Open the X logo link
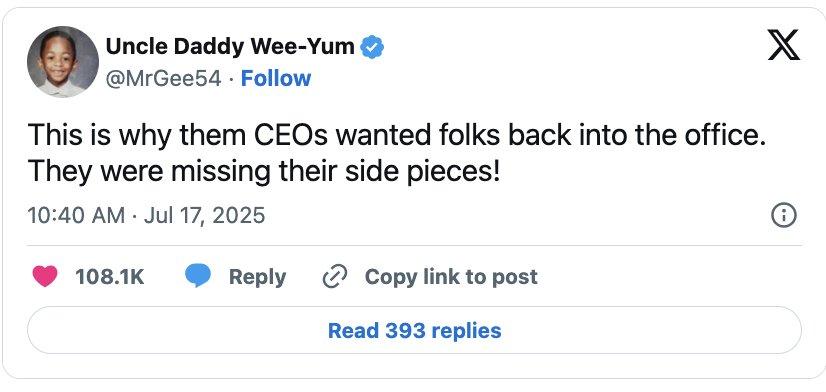 pyautogui.click(x=784, y=45)
